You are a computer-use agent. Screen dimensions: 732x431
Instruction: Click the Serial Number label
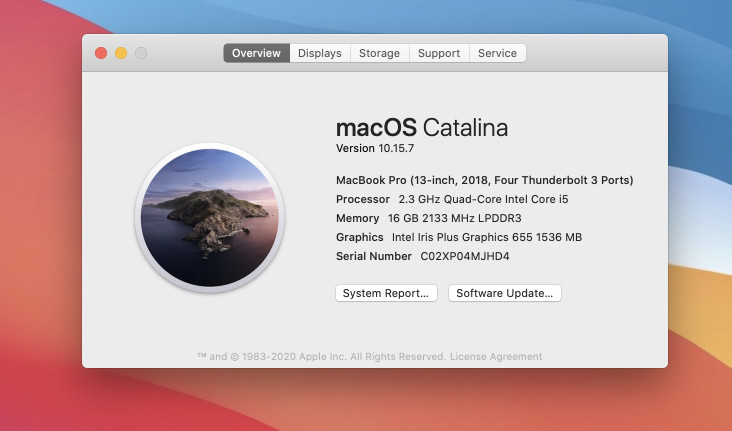pos(374,256)
